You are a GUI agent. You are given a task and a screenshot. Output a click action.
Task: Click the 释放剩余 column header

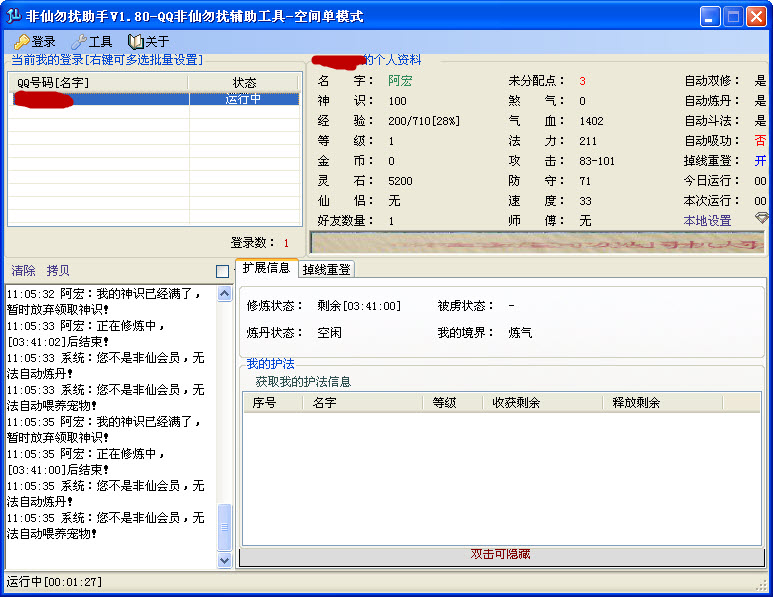tap(663, 403)
